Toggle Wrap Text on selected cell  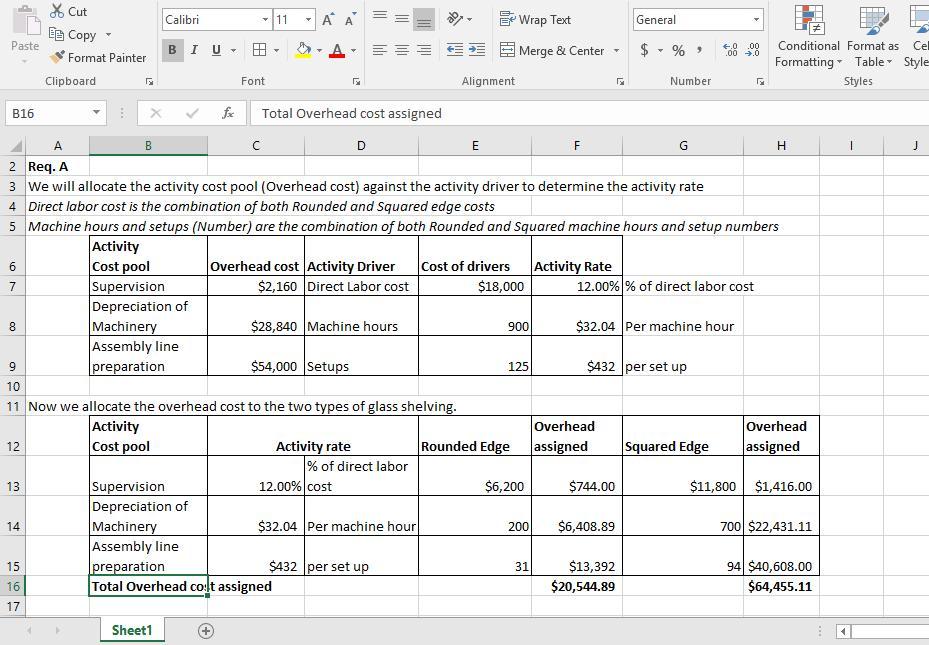[535, 20]
